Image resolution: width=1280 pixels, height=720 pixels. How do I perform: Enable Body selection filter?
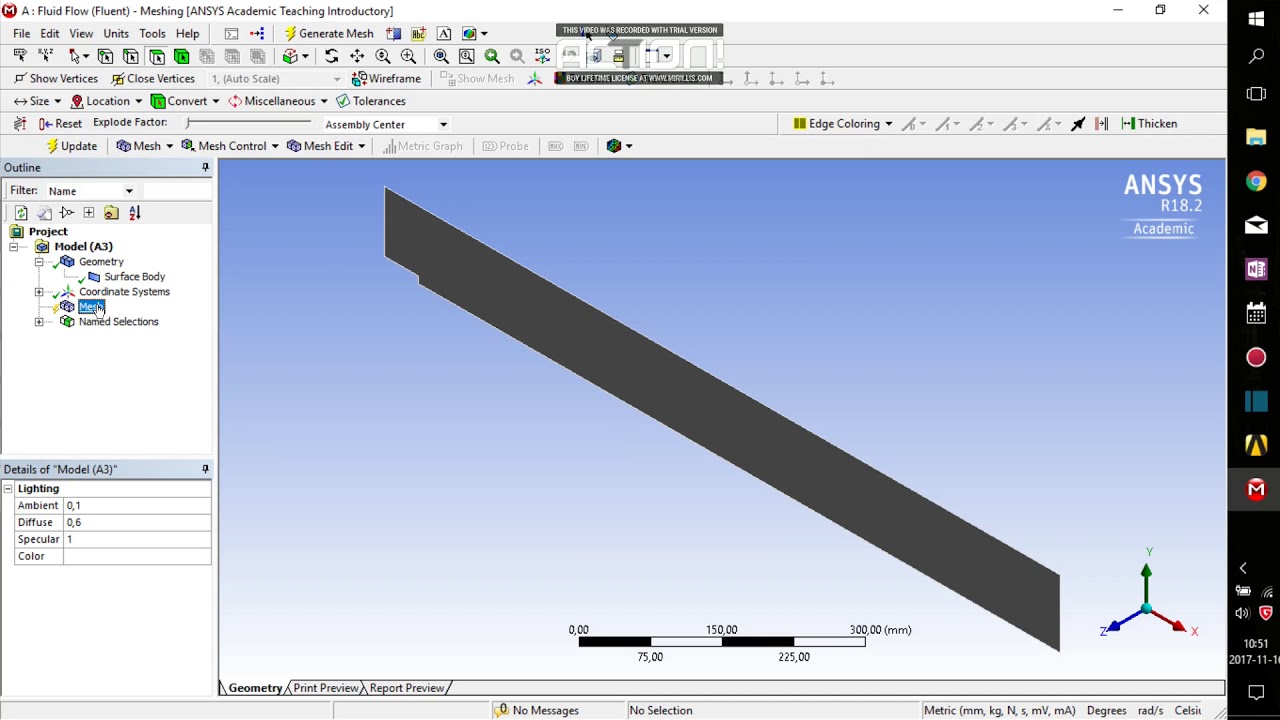[181, 56]
